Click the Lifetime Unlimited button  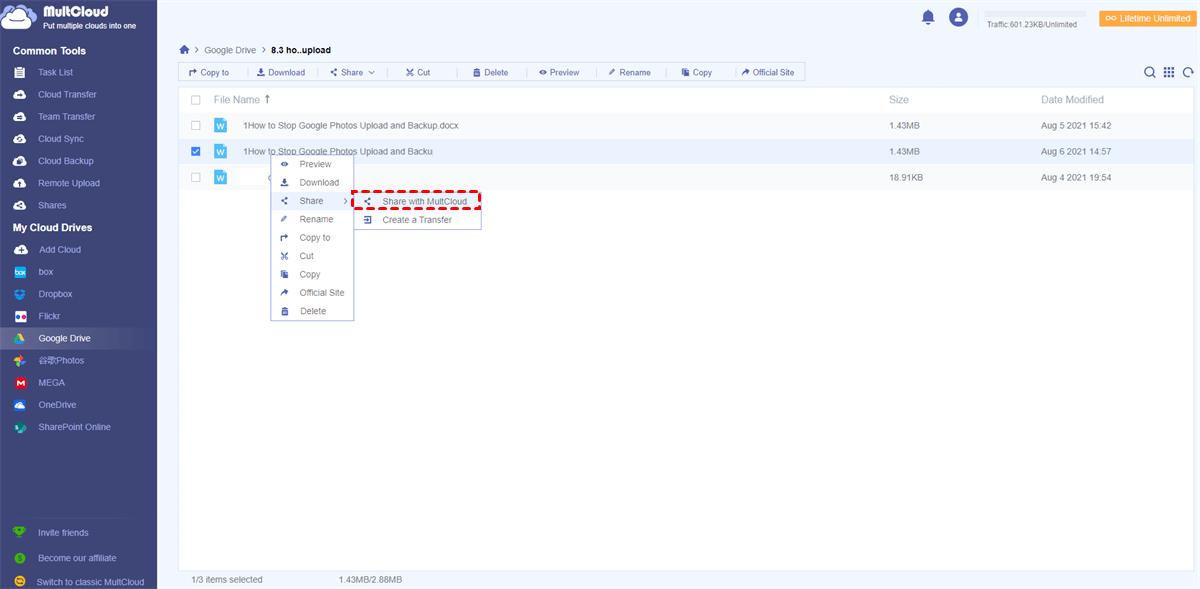1146,18
